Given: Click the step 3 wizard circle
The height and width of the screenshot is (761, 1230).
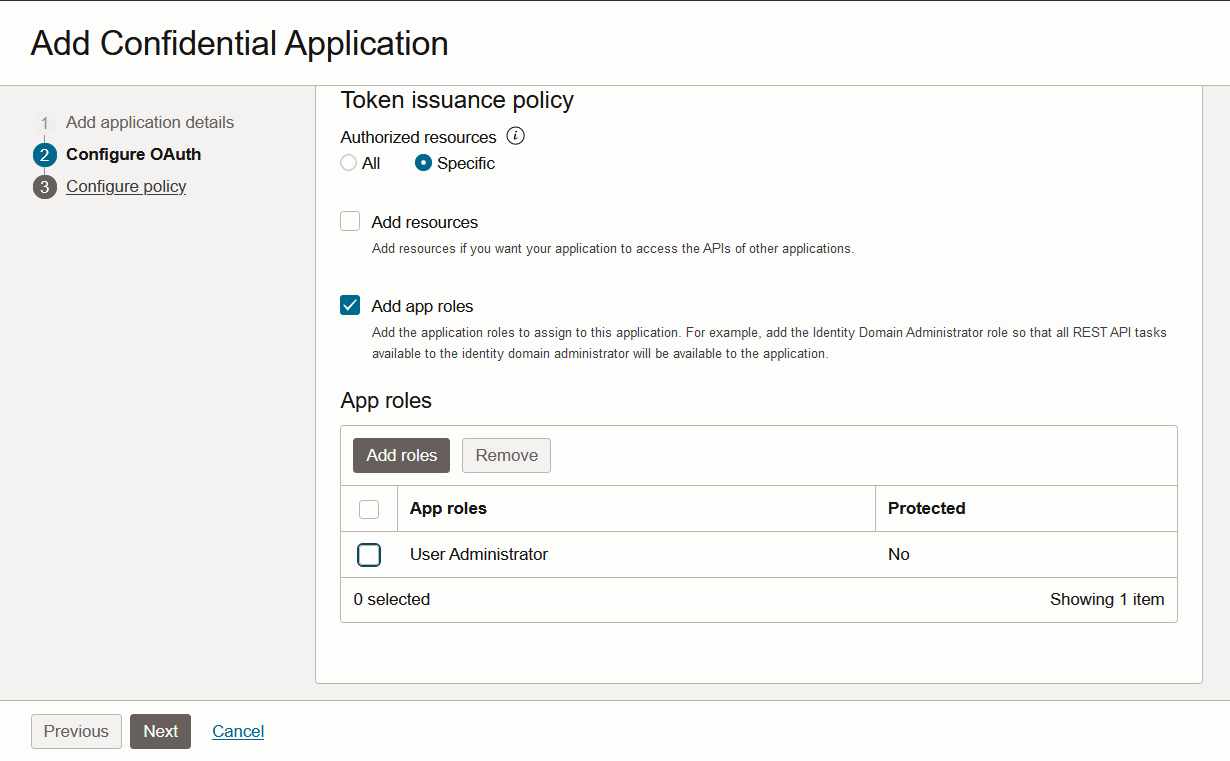Looking at the screenshot, I should (45, 187).
